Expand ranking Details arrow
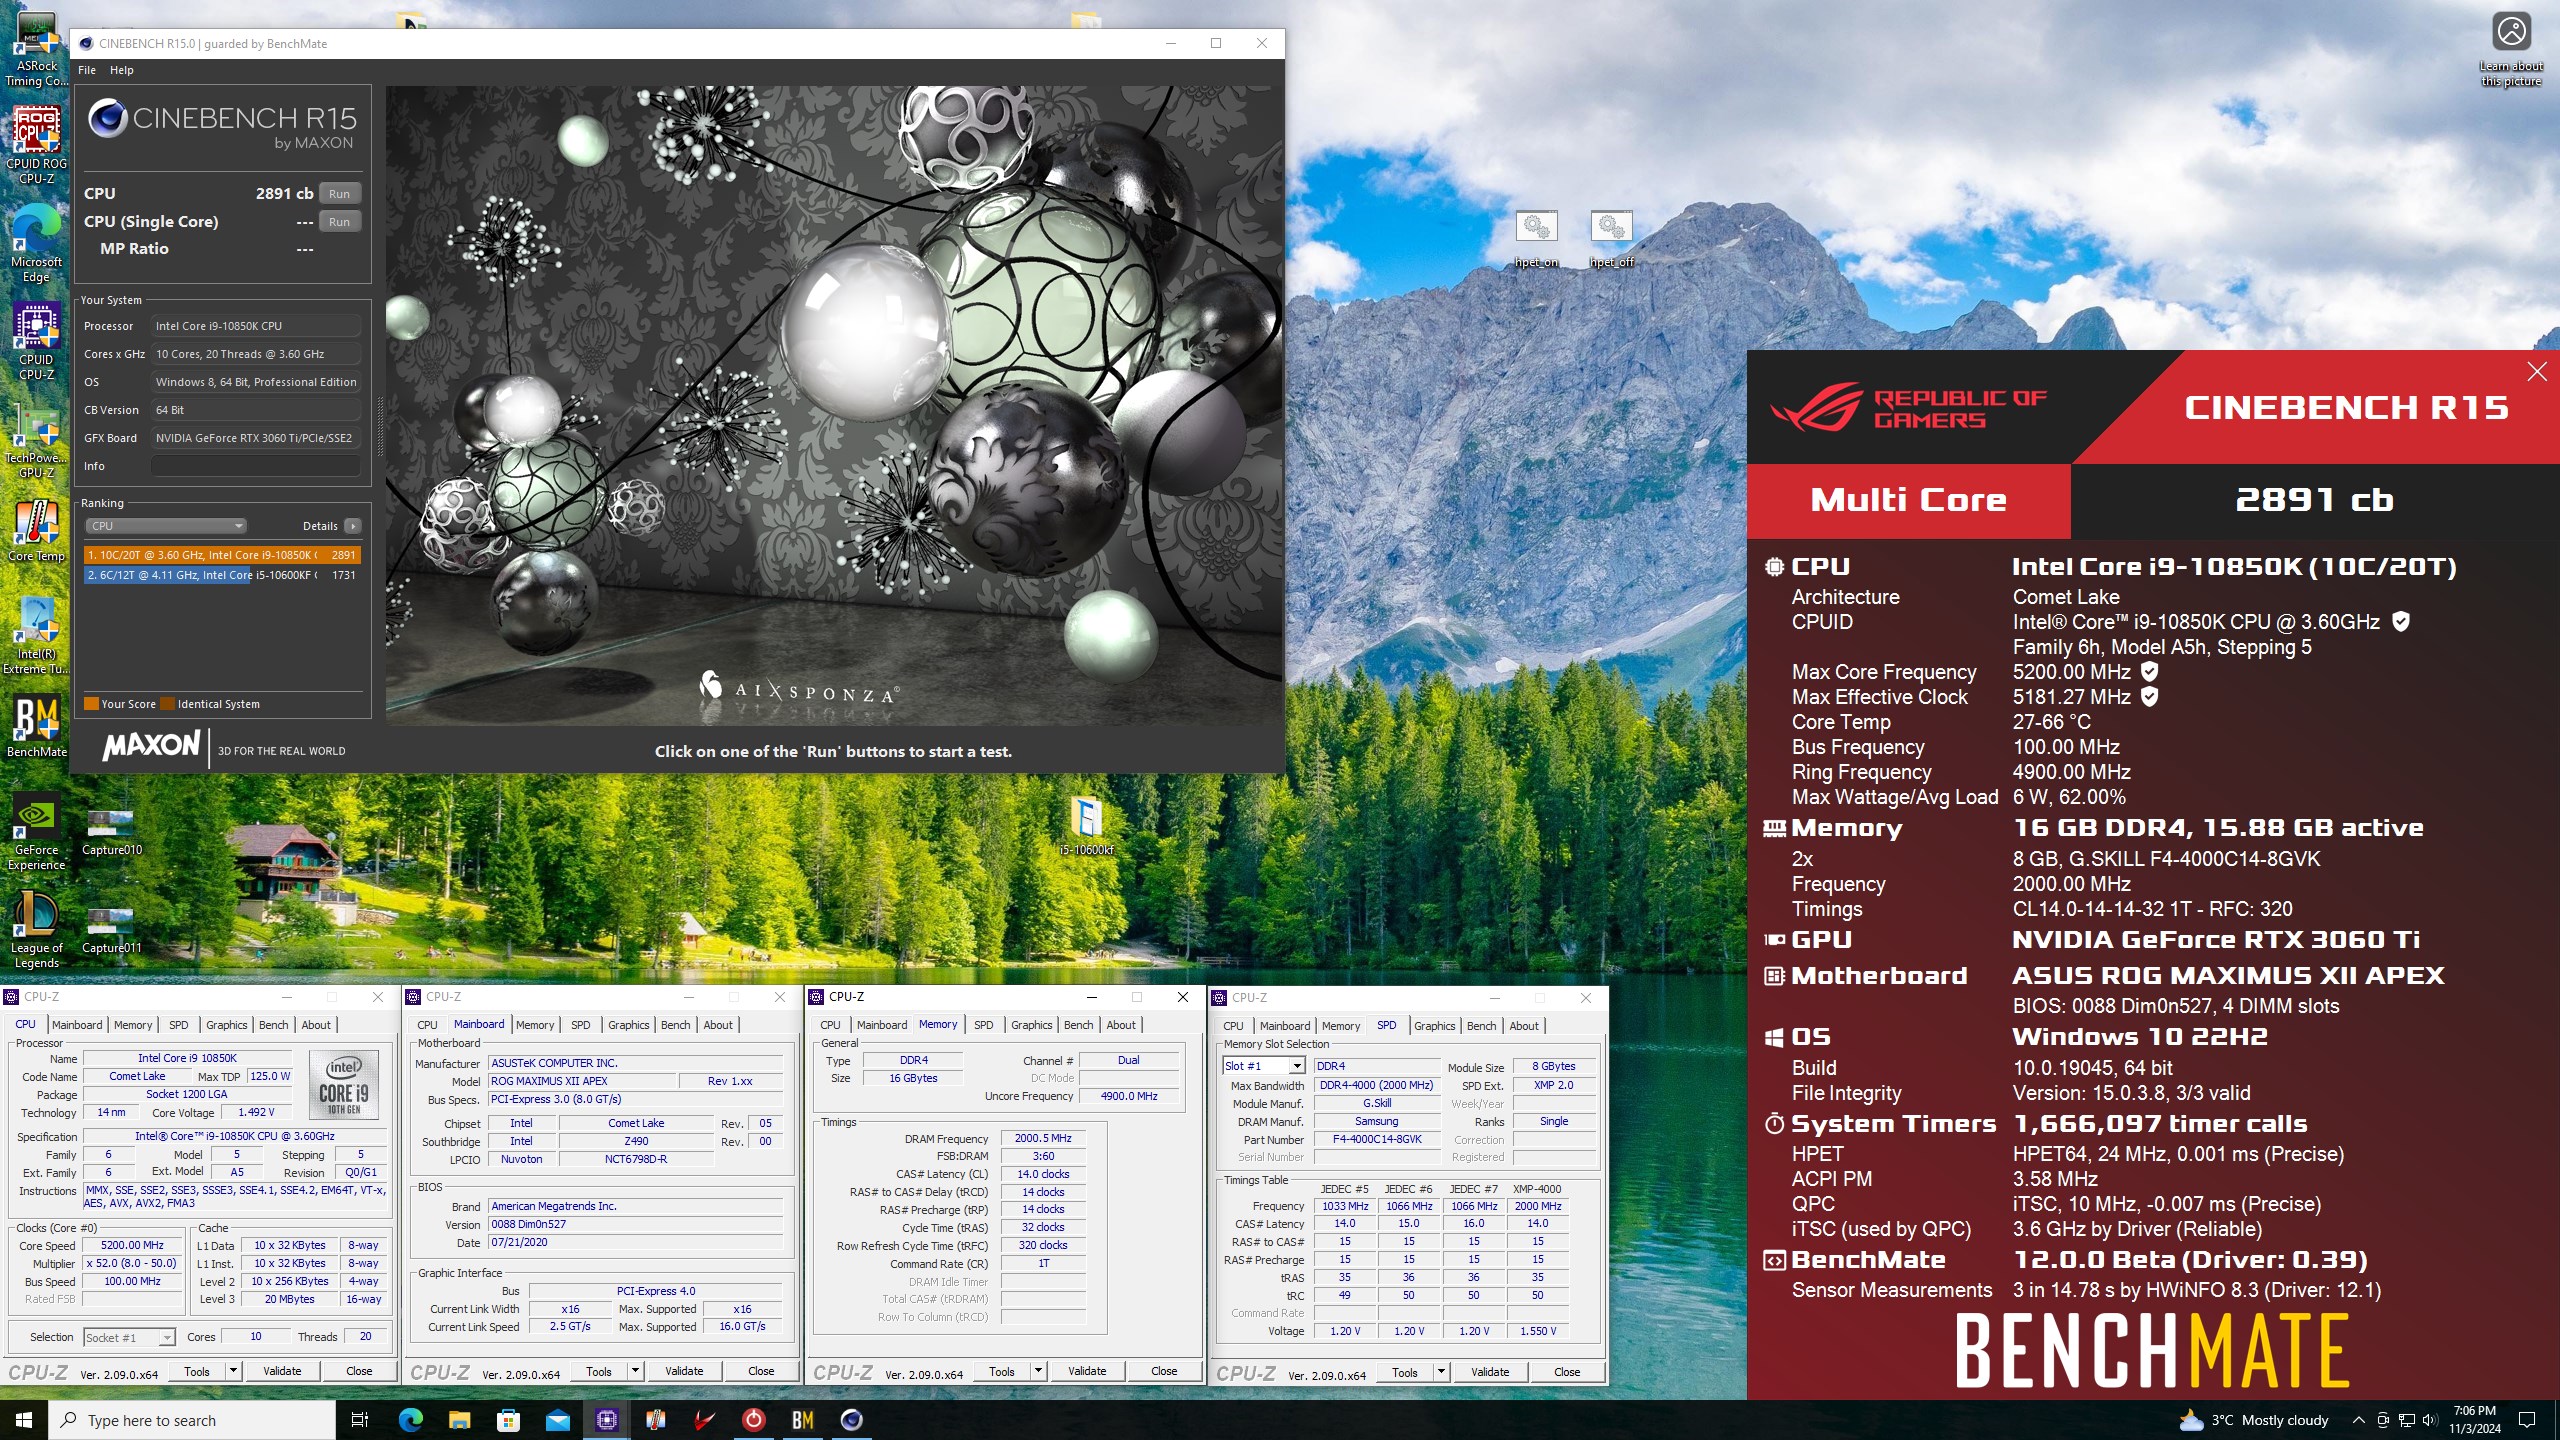The height and width of the screenshot is (1440, 2560). [x=352, y=526]
